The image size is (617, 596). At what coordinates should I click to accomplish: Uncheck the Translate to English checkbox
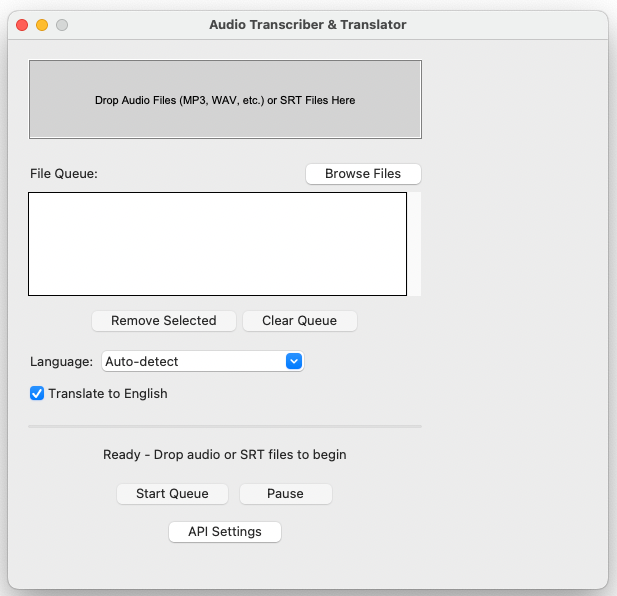37,394
